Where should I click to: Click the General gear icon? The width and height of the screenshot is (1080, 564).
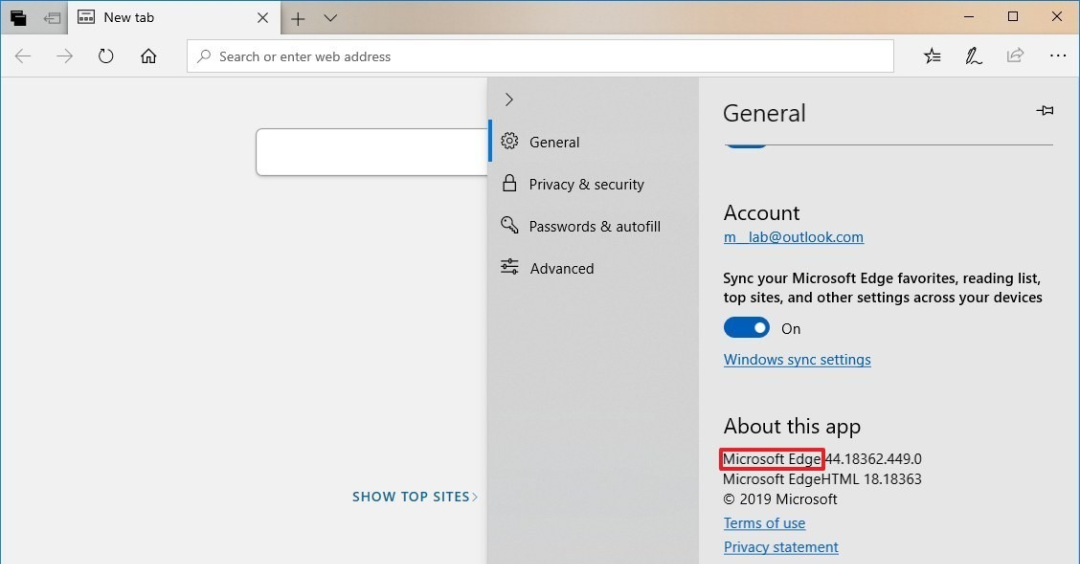tap(510, 140)
